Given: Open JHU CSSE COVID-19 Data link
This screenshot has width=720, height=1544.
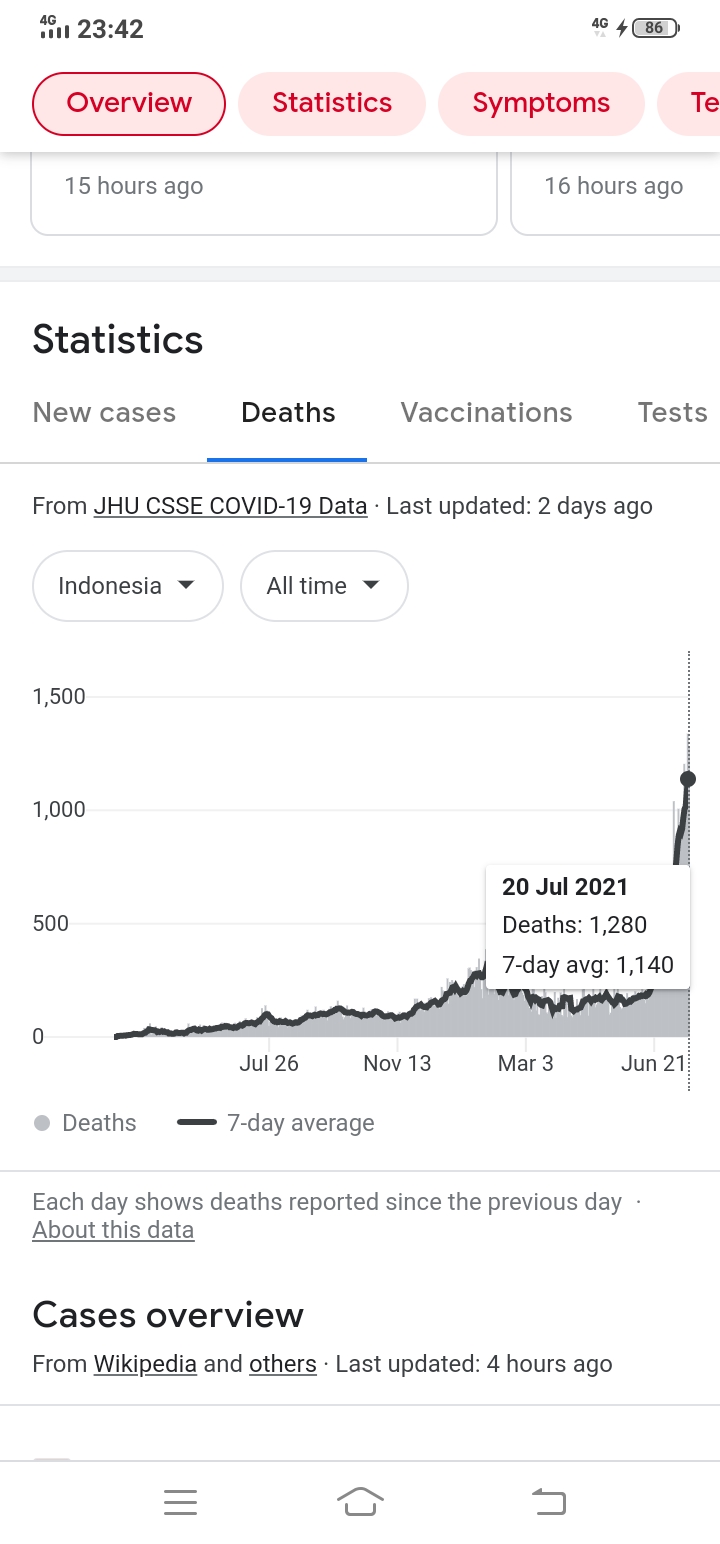Looking at the screenshot, I should 230,506.
